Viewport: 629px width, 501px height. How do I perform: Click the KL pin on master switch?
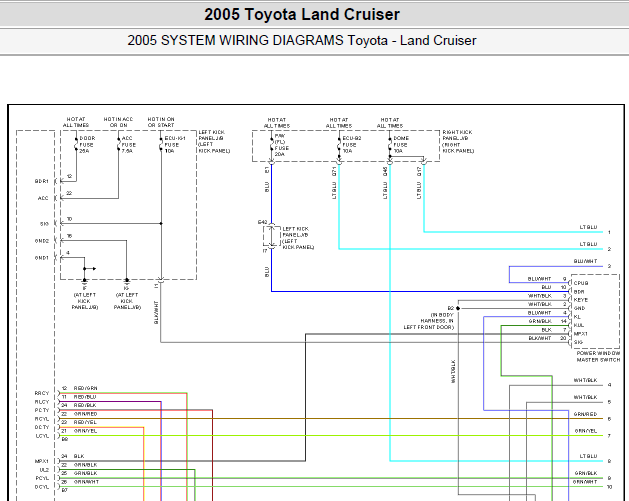(577, 317)
